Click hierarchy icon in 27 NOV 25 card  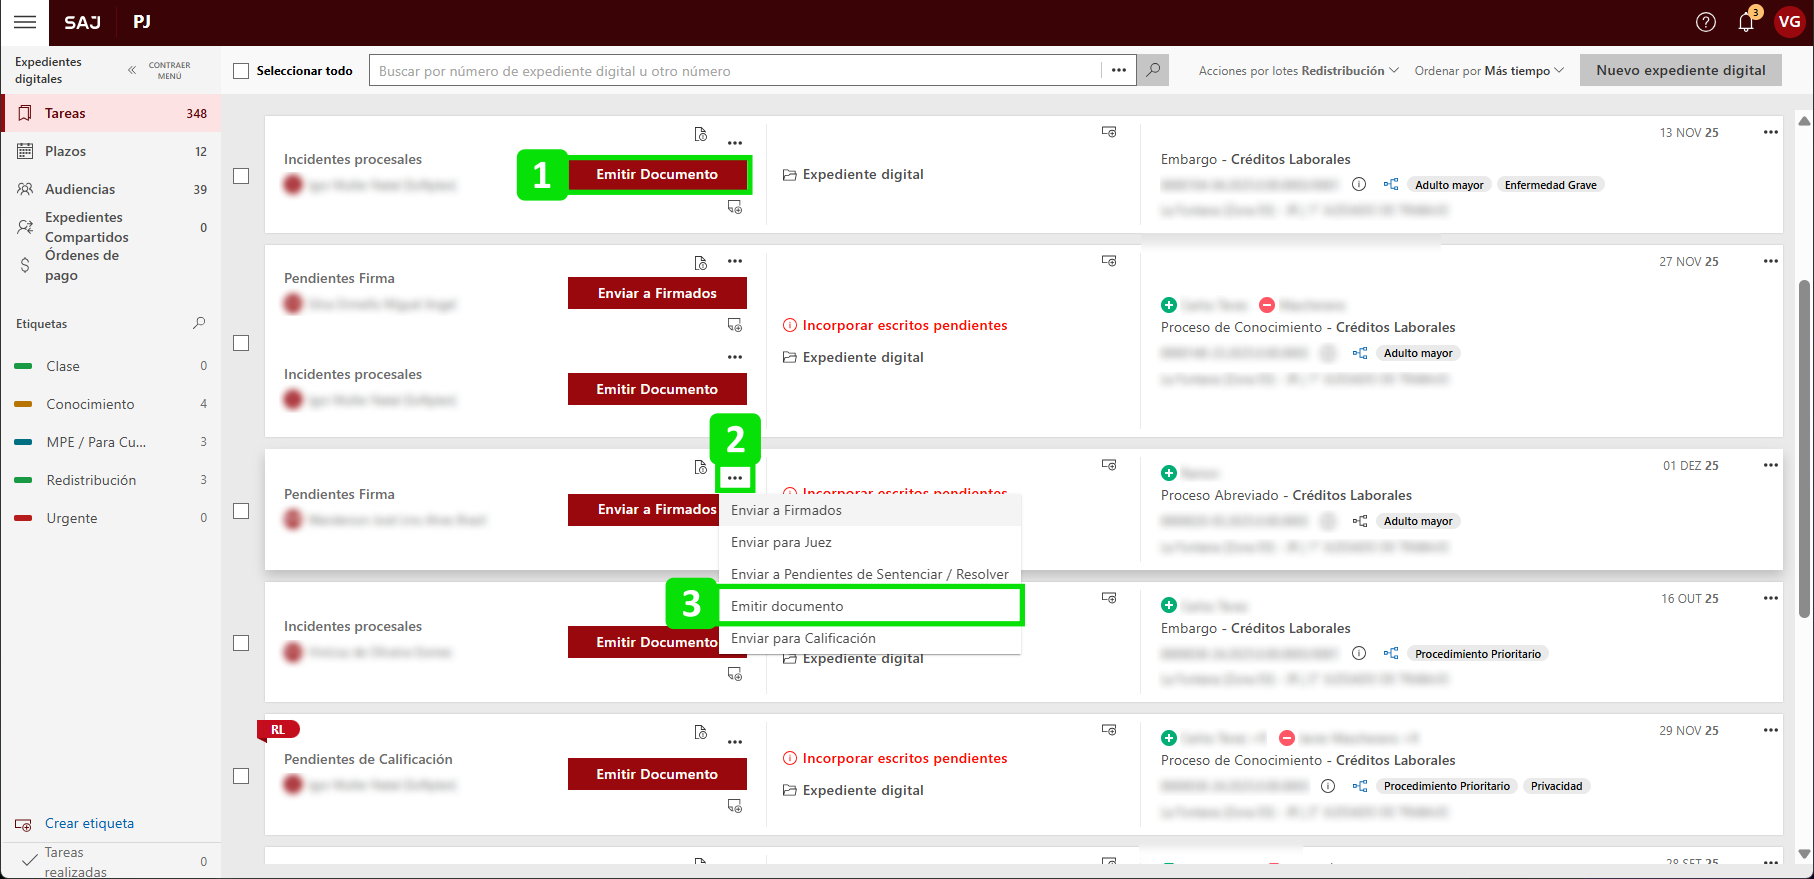point(1360,353)
